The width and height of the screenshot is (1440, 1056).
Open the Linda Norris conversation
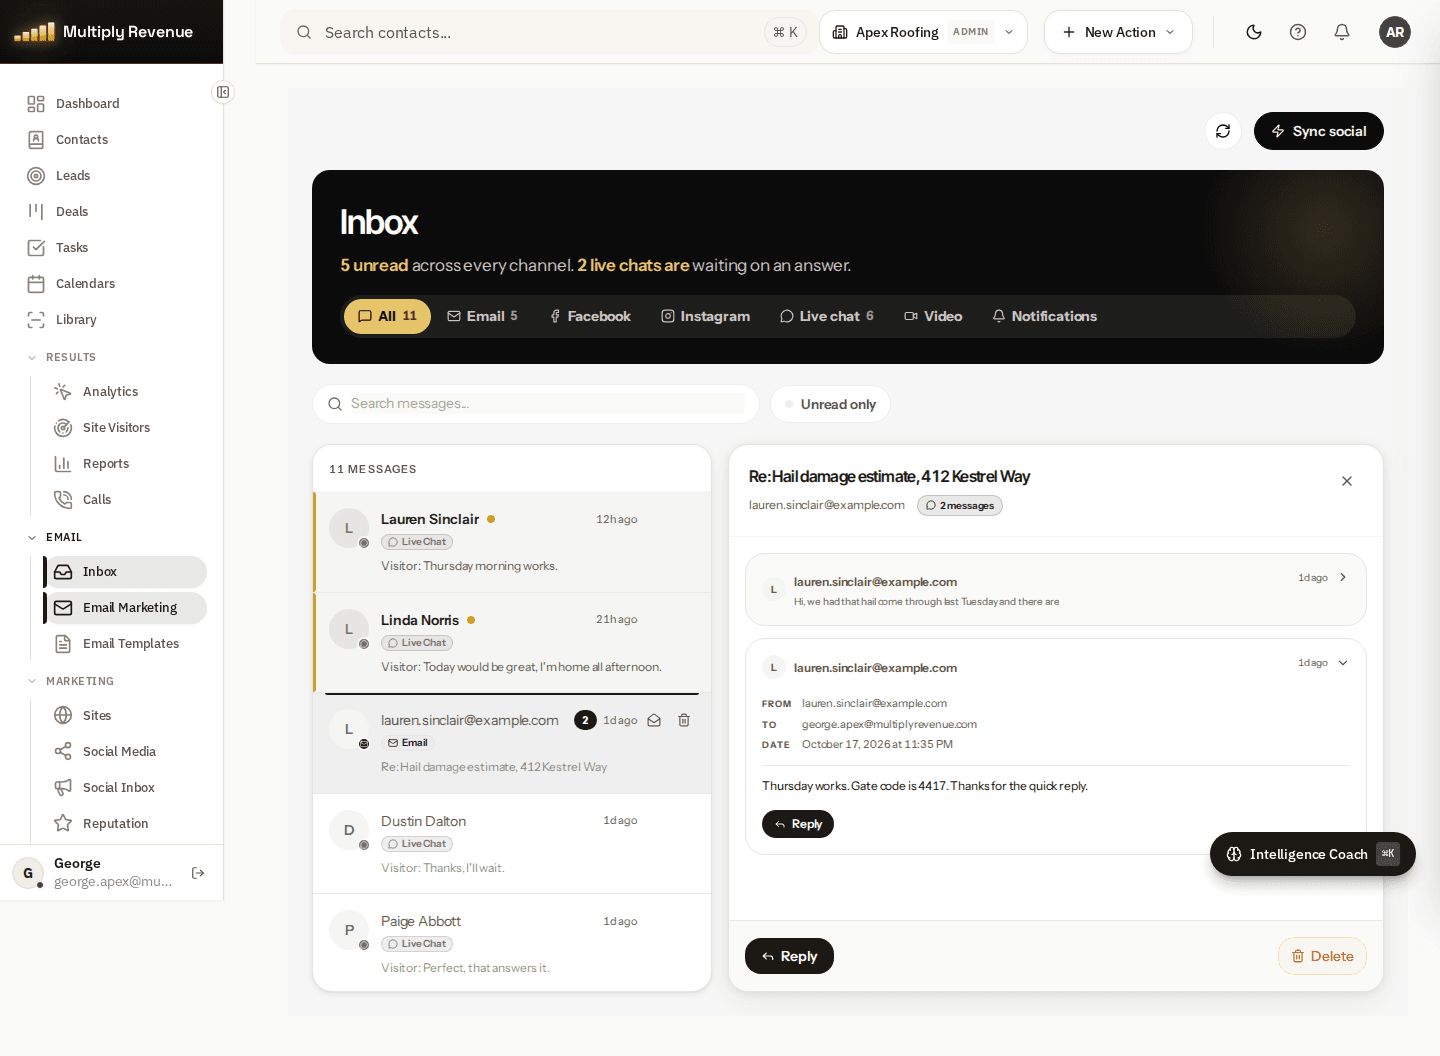click(x=512, y=643)
